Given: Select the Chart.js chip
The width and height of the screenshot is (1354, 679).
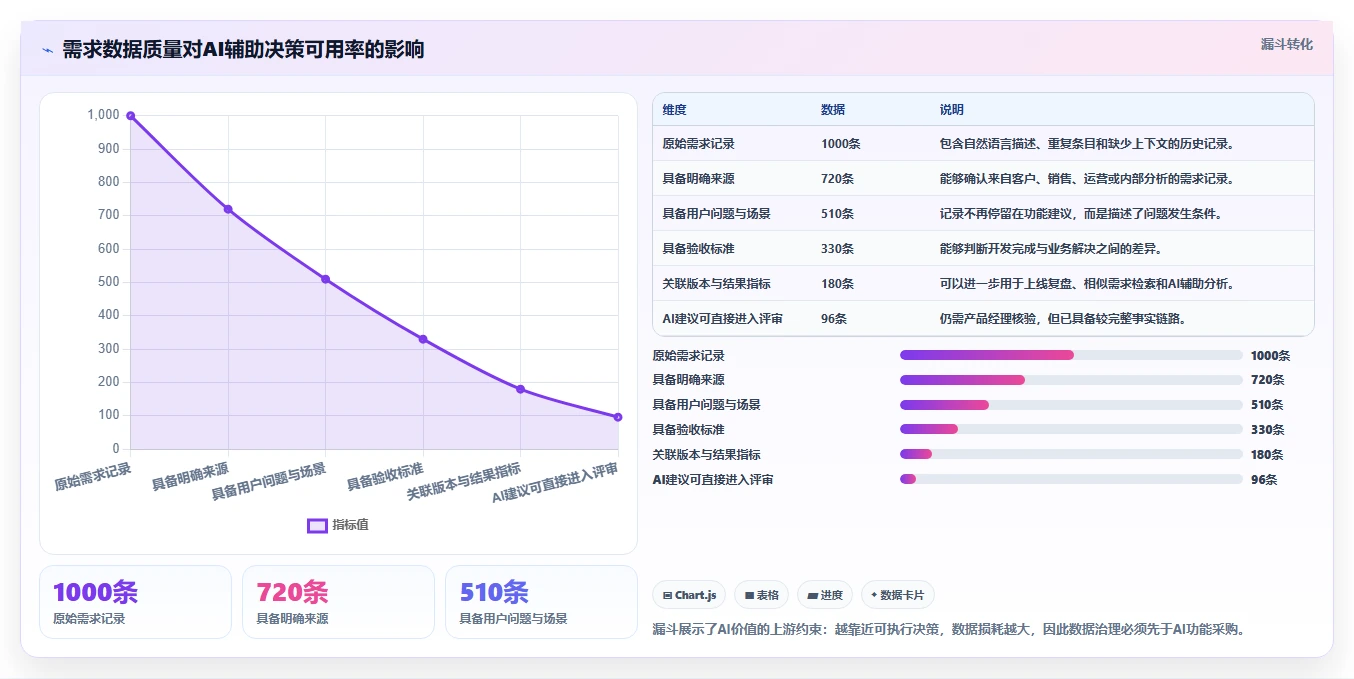Looking at the screenshot, I should [x=690, y=595].
